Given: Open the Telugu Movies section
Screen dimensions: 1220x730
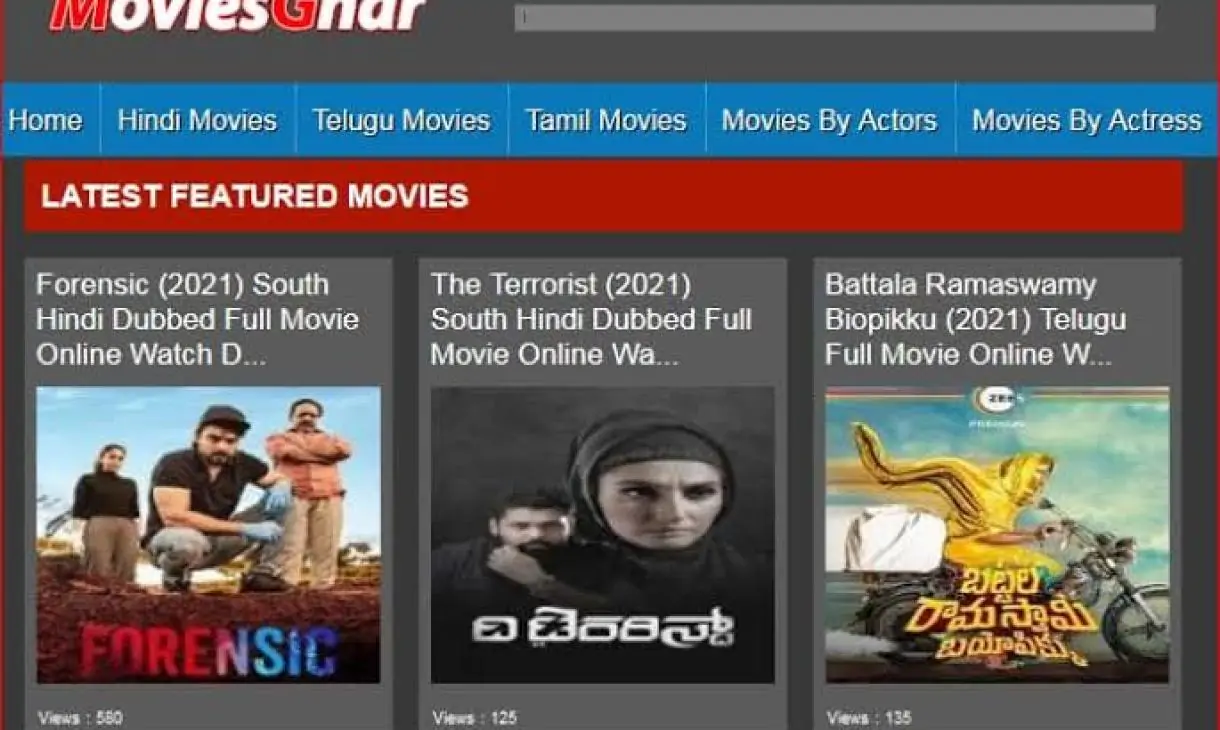Looking at the screenshot, I should (x=401, y=121).
